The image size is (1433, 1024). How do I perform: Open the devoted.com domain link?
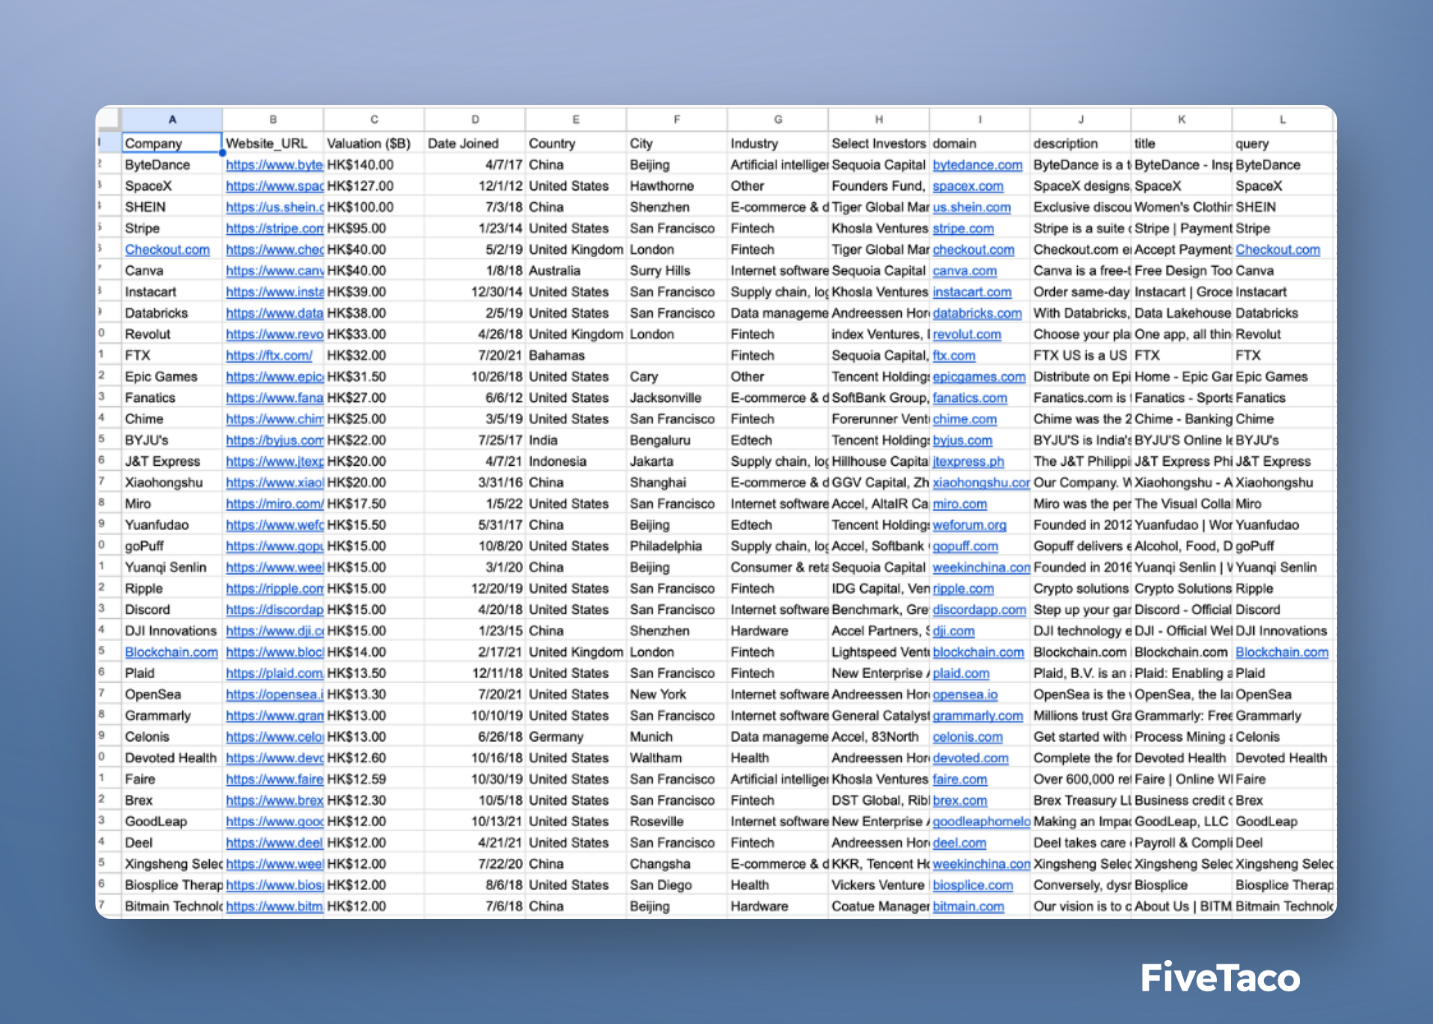pos(970,758)
